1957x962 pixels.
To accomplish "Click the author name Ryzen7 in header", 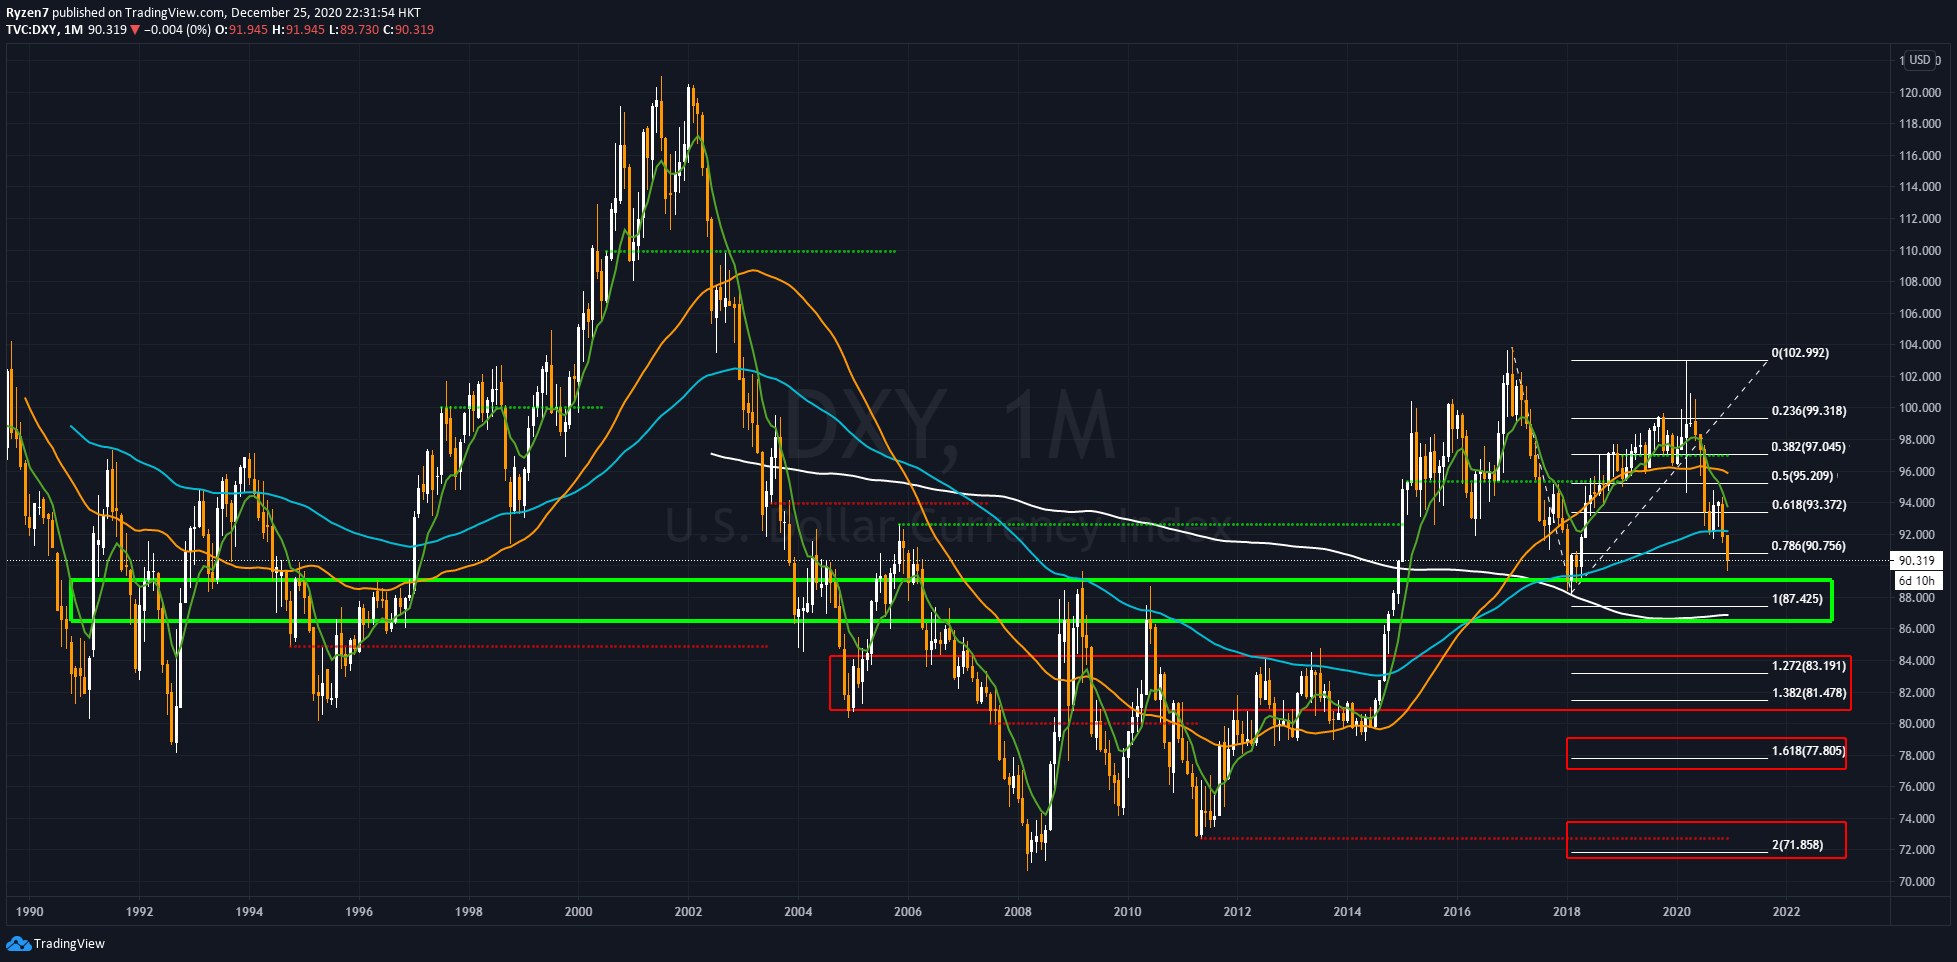I will pyautogui.click(x=27, y=13).
